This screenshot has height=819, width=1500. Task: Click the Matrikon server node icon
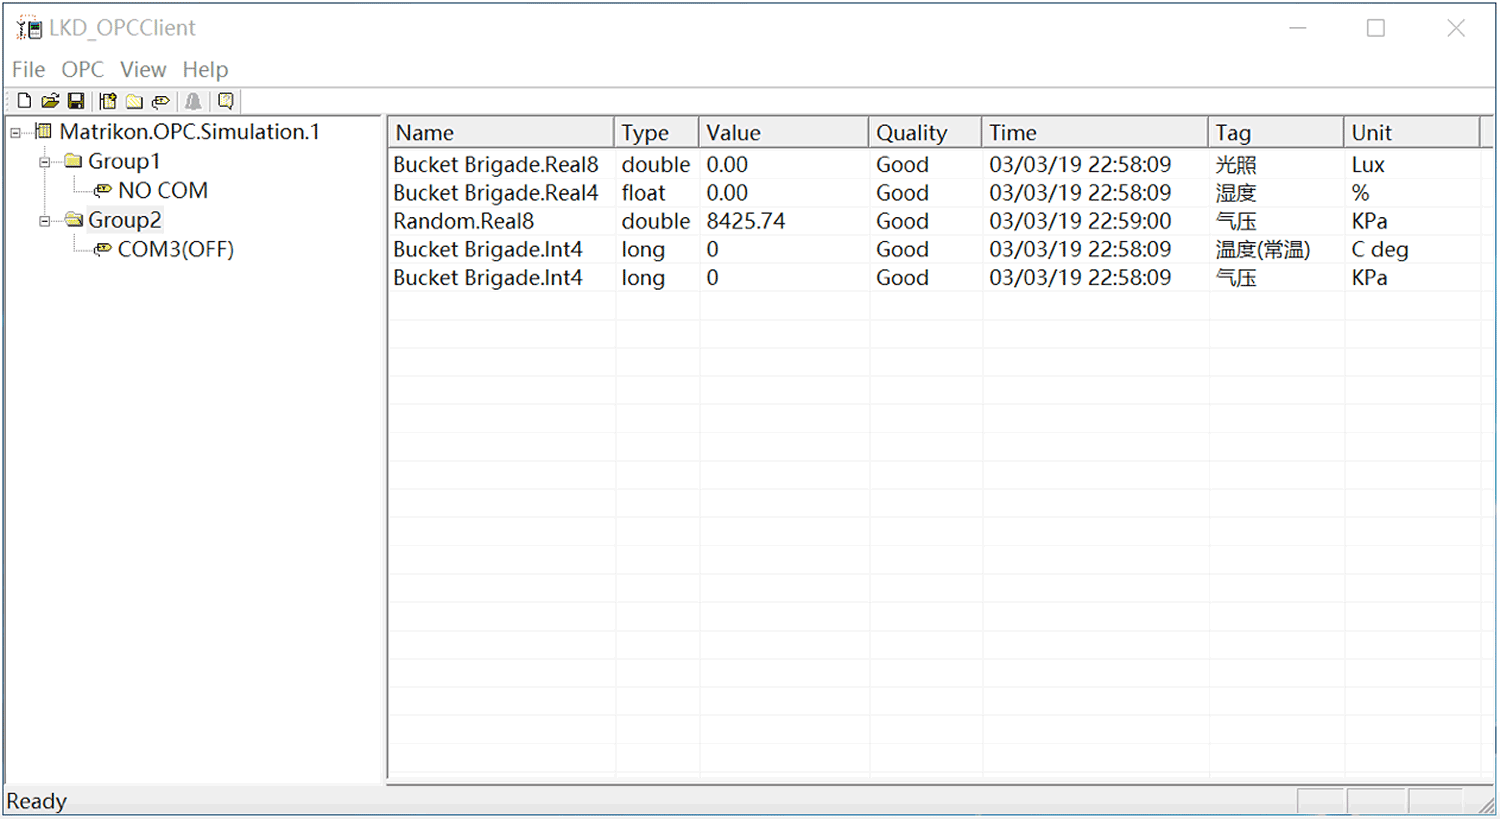[43, 131]
